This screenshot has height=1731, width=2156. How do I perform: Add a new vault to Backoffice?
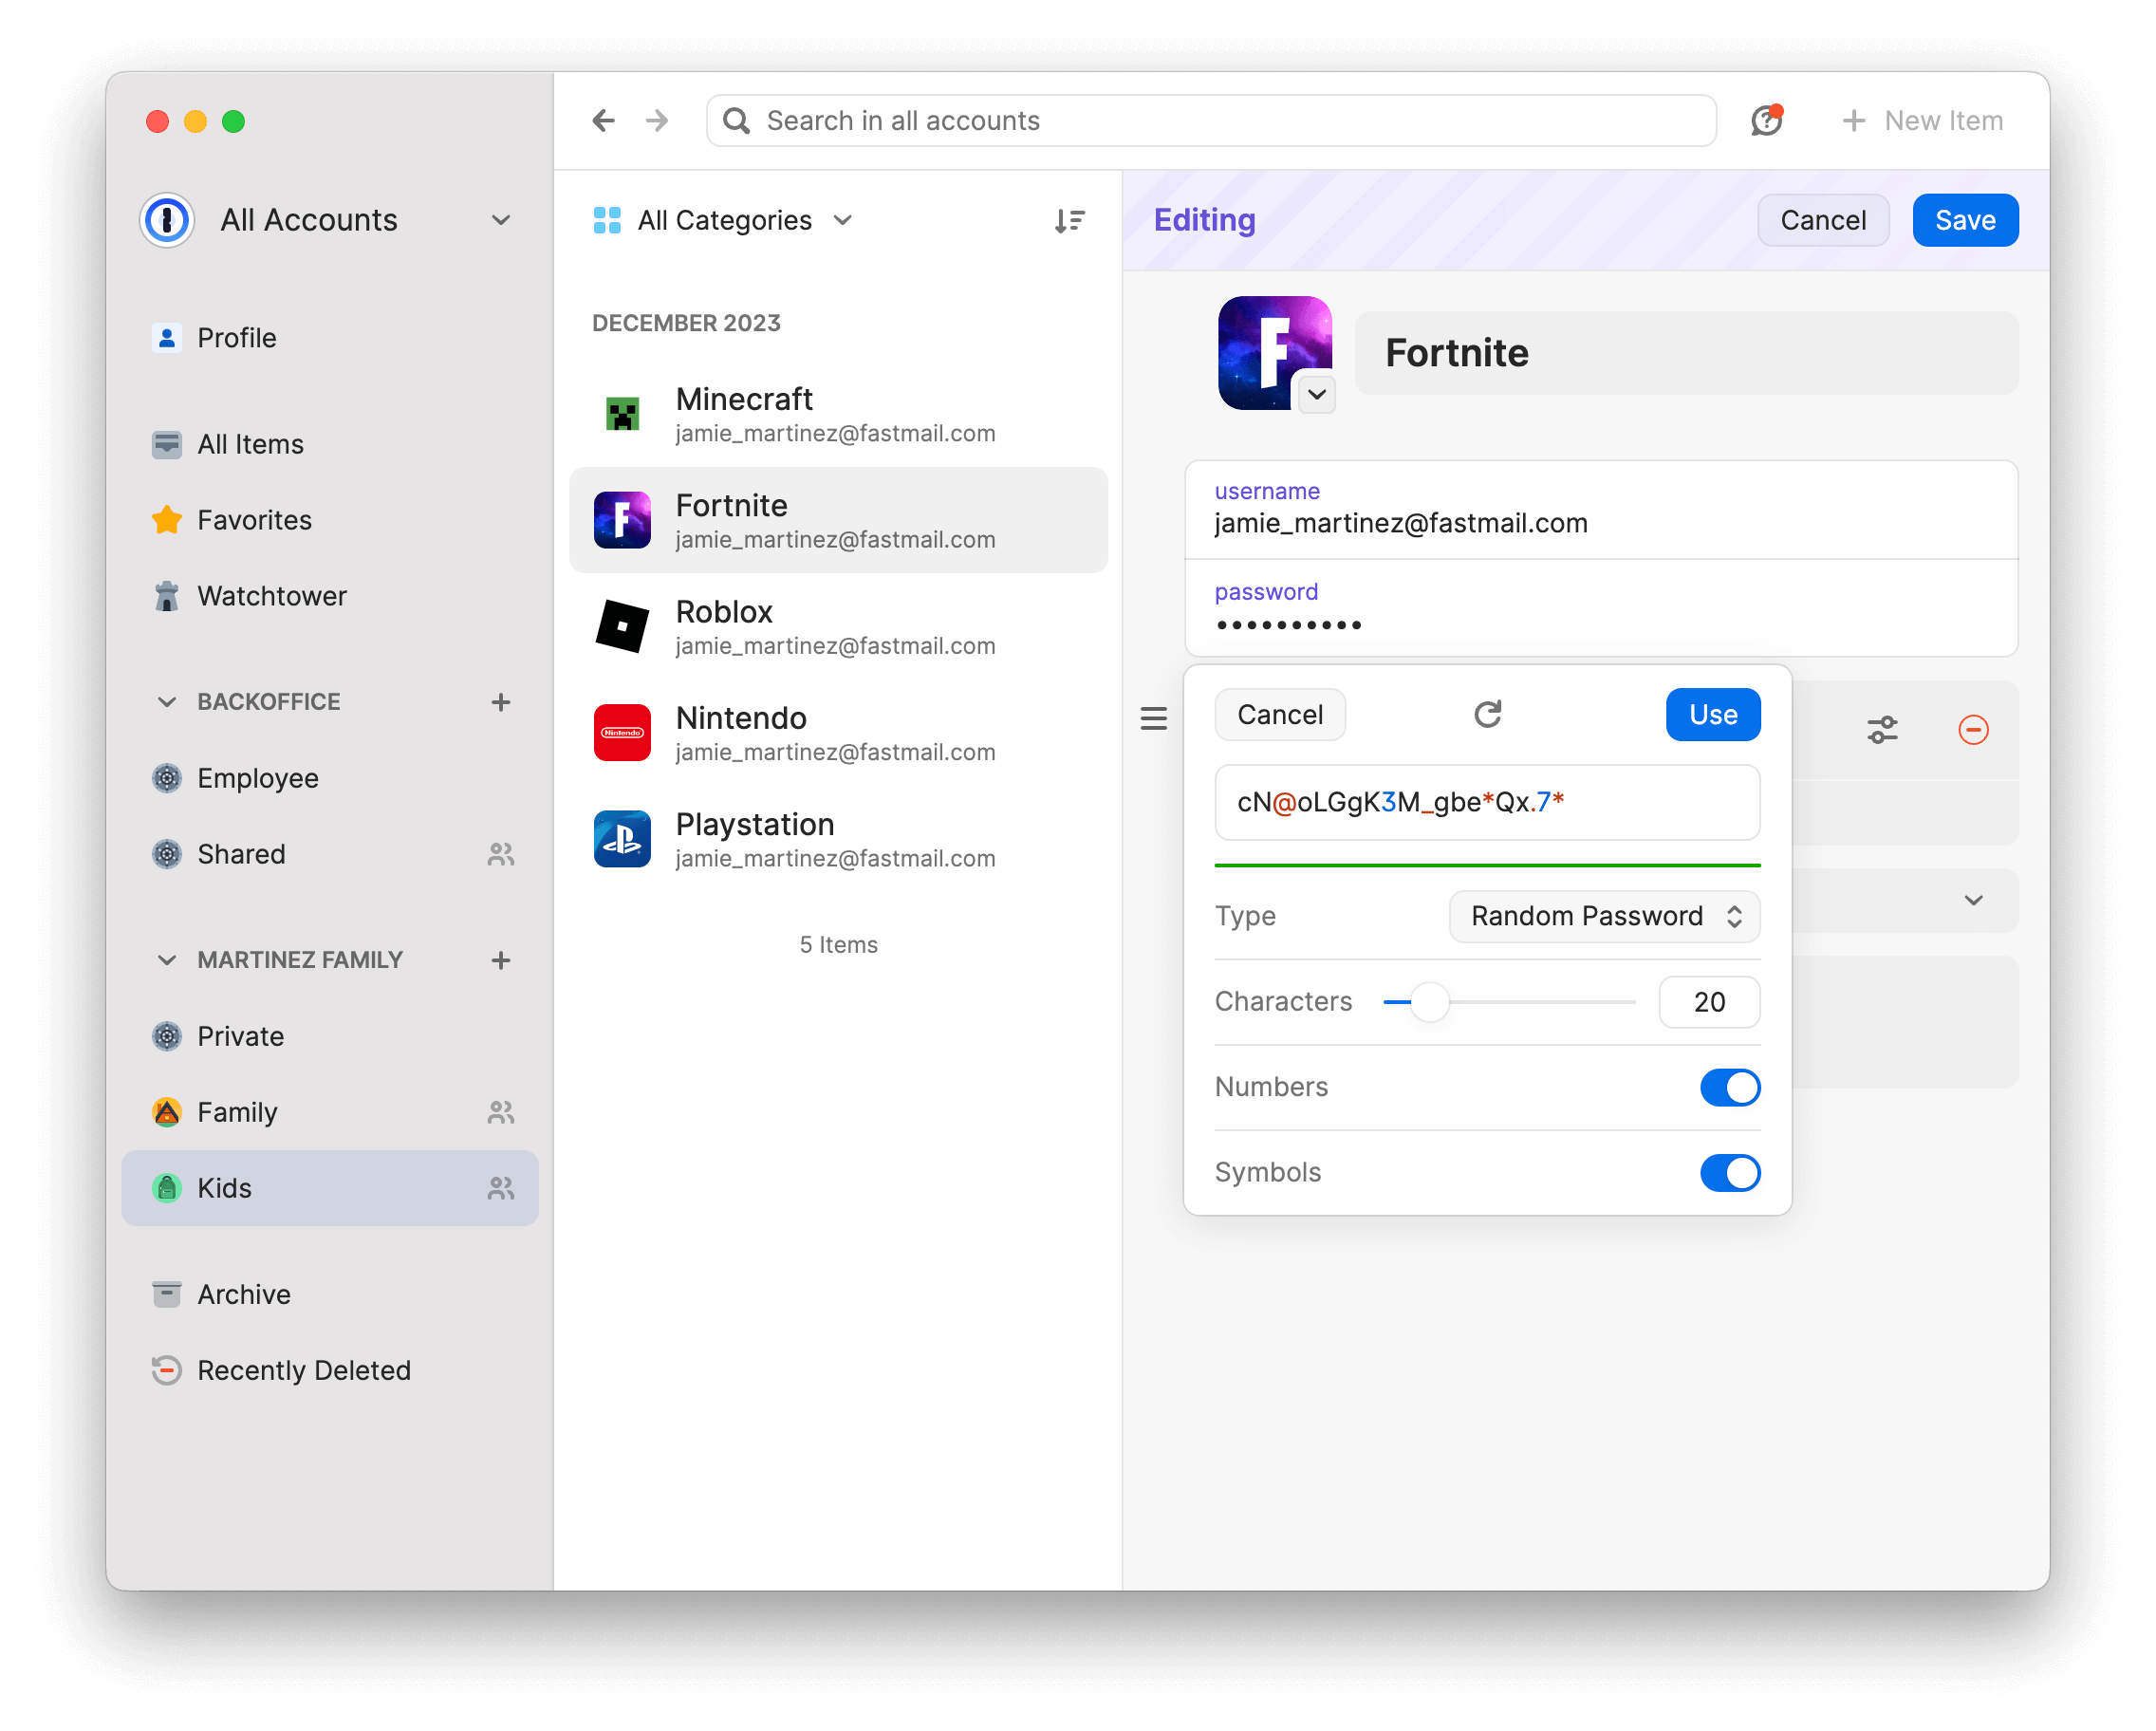click(x=500, y=701)
